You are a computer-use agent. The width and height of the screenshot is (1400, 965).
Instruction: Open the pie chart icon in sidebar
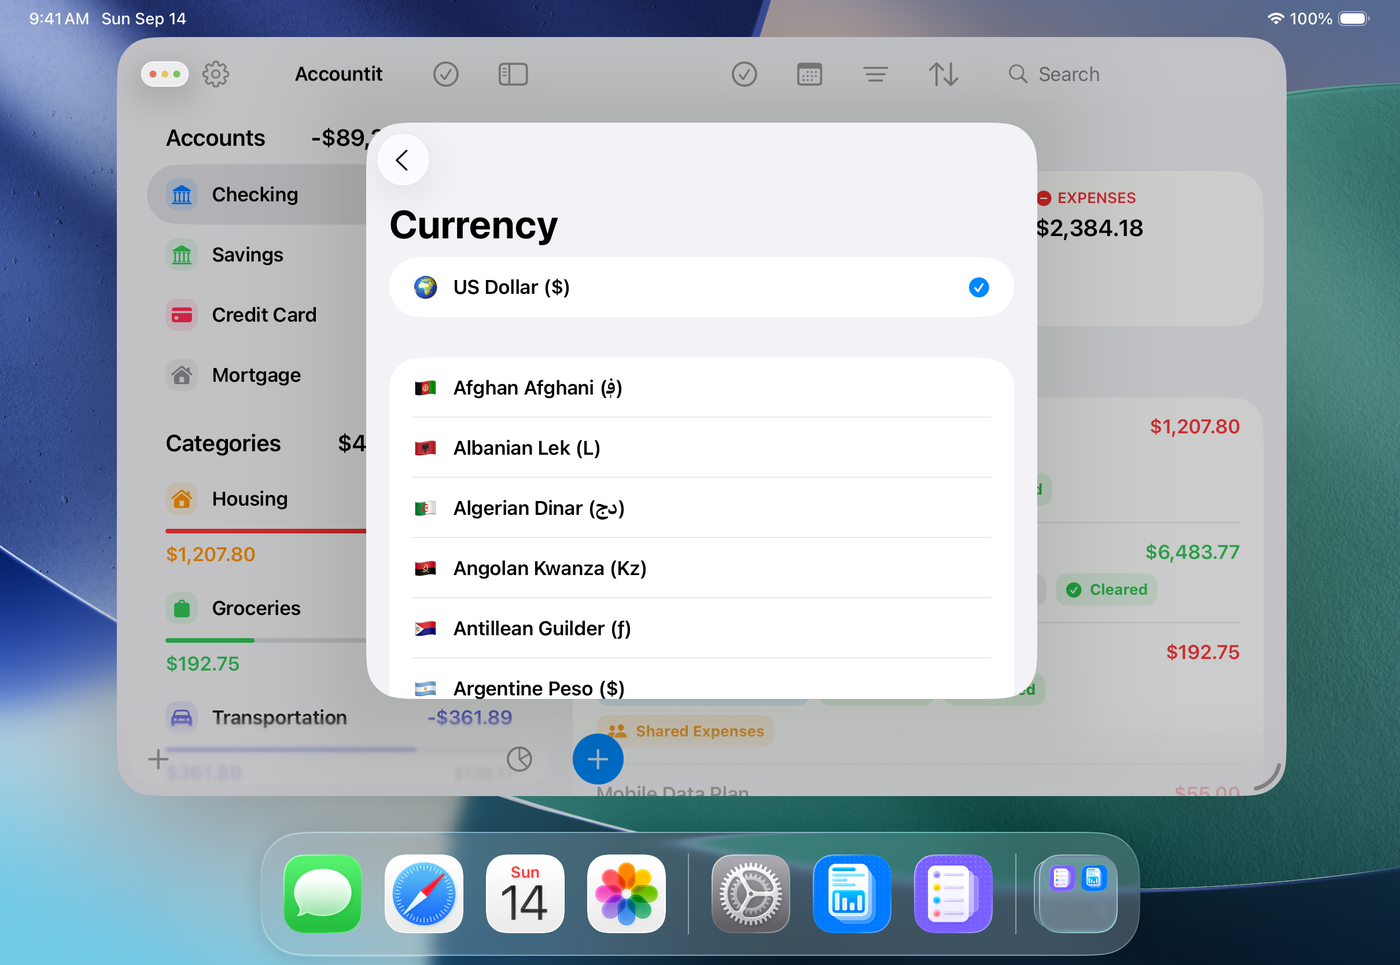point(519,759)
